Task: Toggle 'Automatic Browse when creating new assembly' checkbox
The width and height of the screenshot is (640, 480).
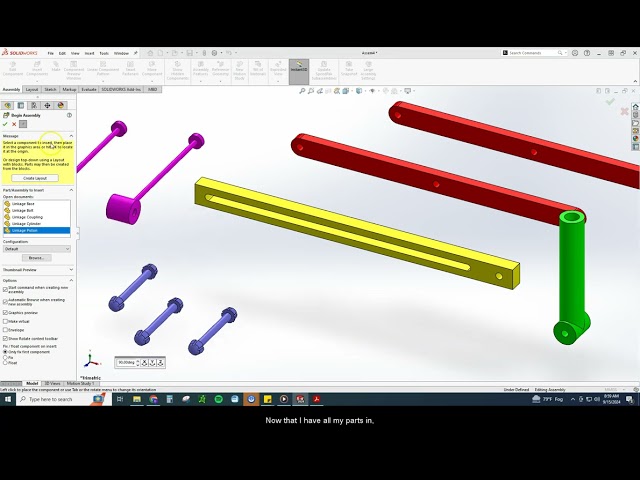Action: click(x=5, y=302)
